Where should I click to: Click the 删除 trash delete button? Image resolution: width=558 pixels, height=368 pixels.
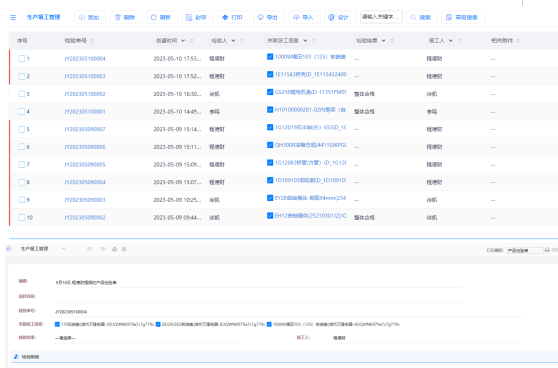click(x=126, y=17)
